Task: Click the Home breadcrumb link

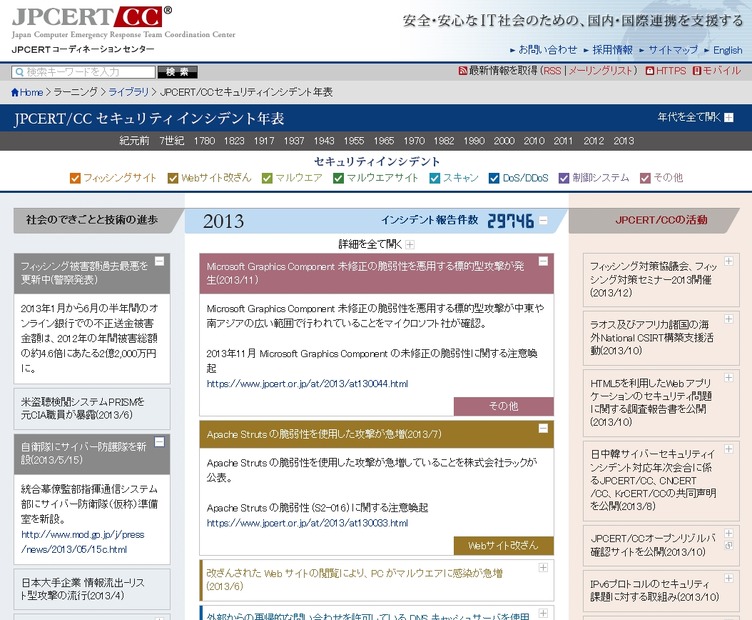Action: [31, 93]
